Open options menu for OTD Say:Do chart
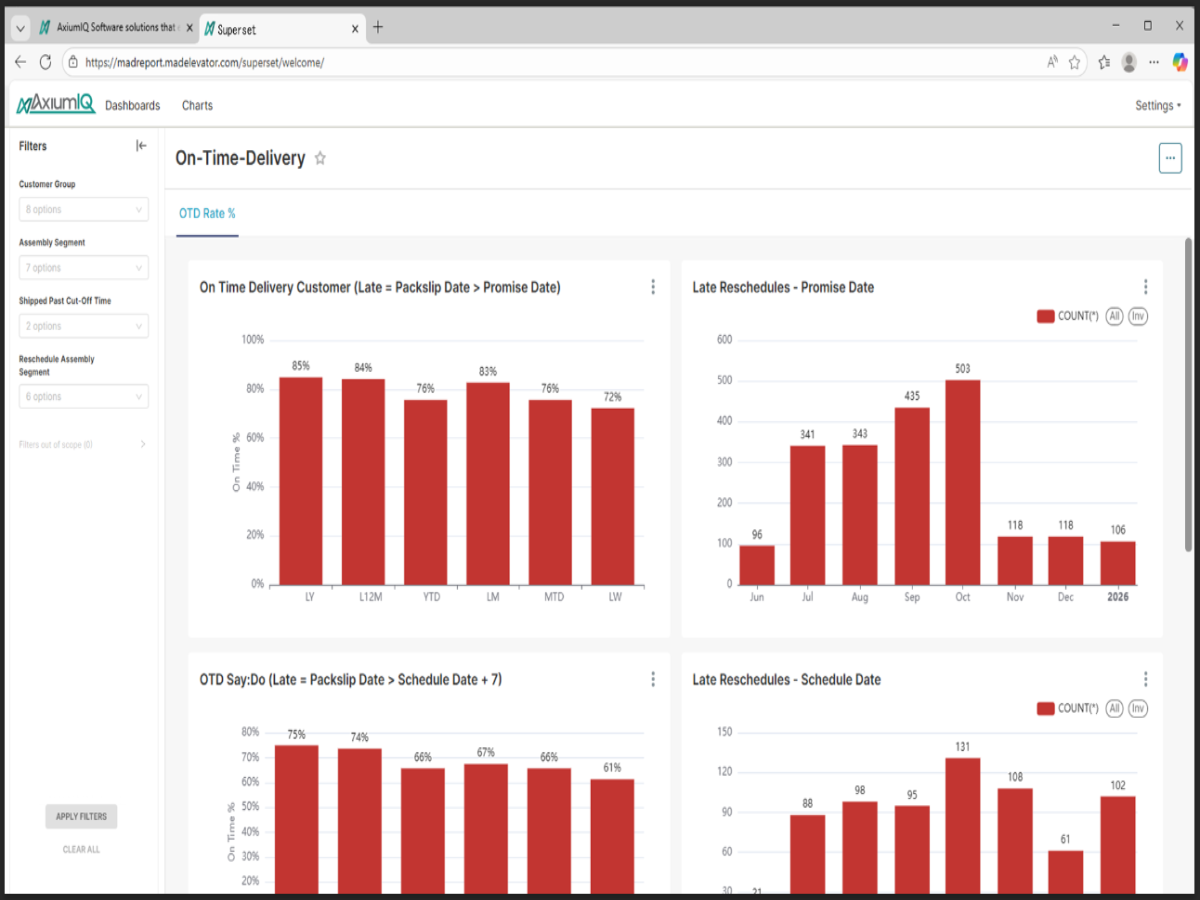The width and height of the screenshot is (1200, 900). pyautogui.click(x=653, y=679)
